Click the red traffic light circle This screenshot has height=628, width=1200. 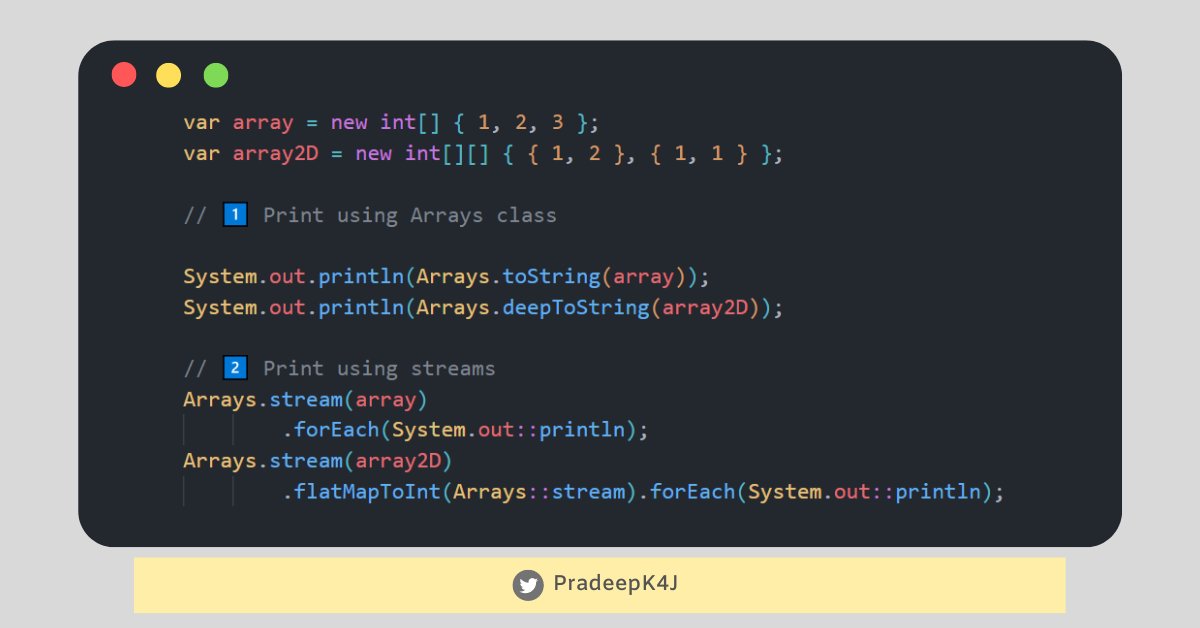tap(123, 74)
